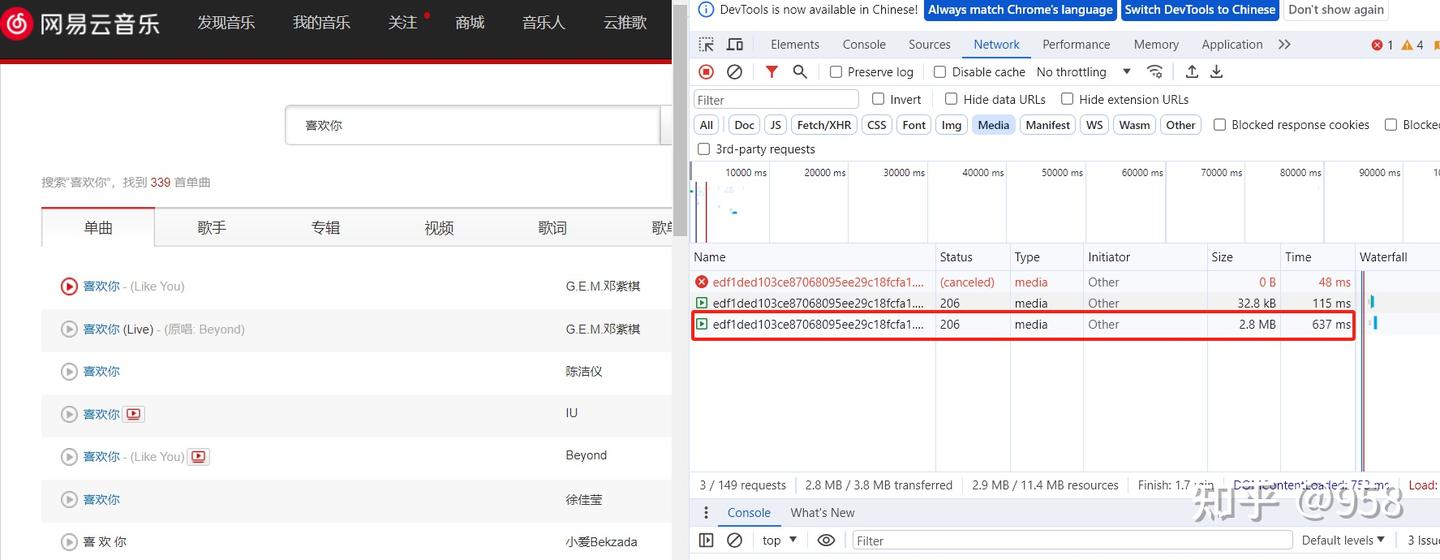Toggle the red network filter funnel icon
Viewport: 1440px width, 560px height.
click(771, 72)
